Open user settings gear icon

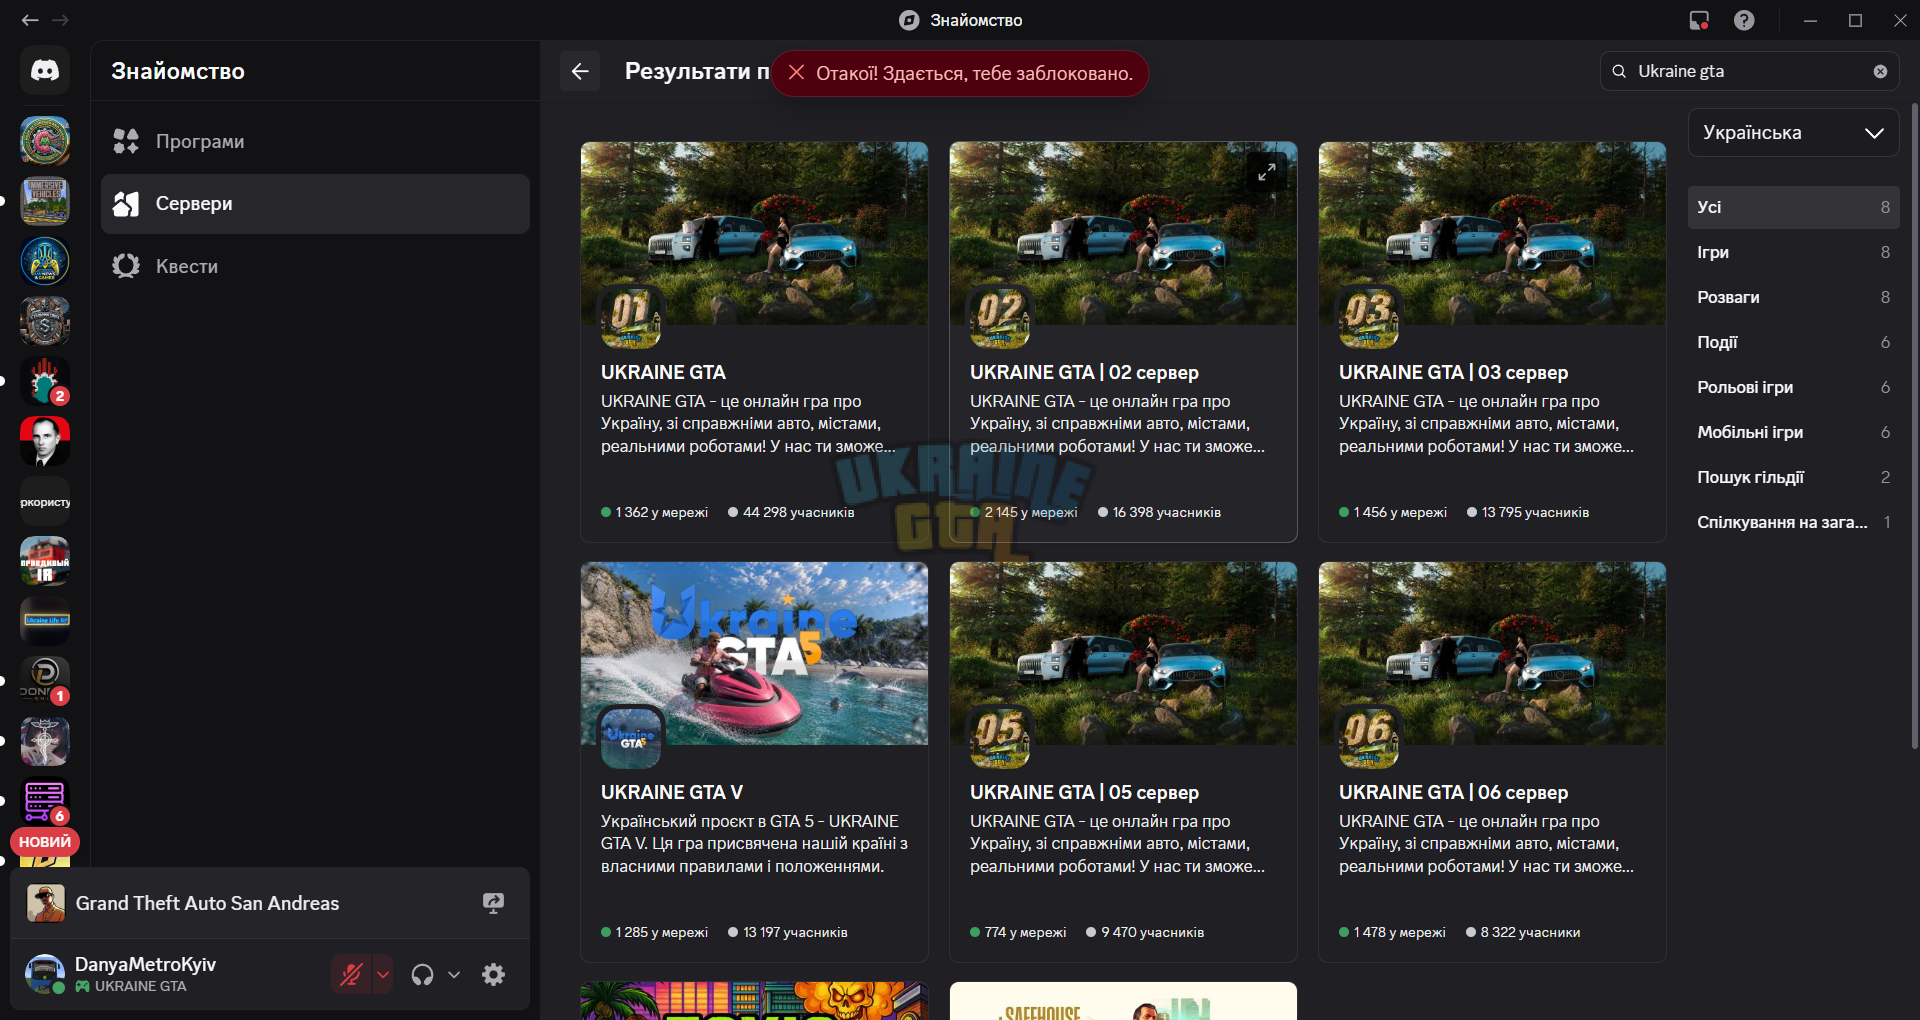(x=493, y=974)
